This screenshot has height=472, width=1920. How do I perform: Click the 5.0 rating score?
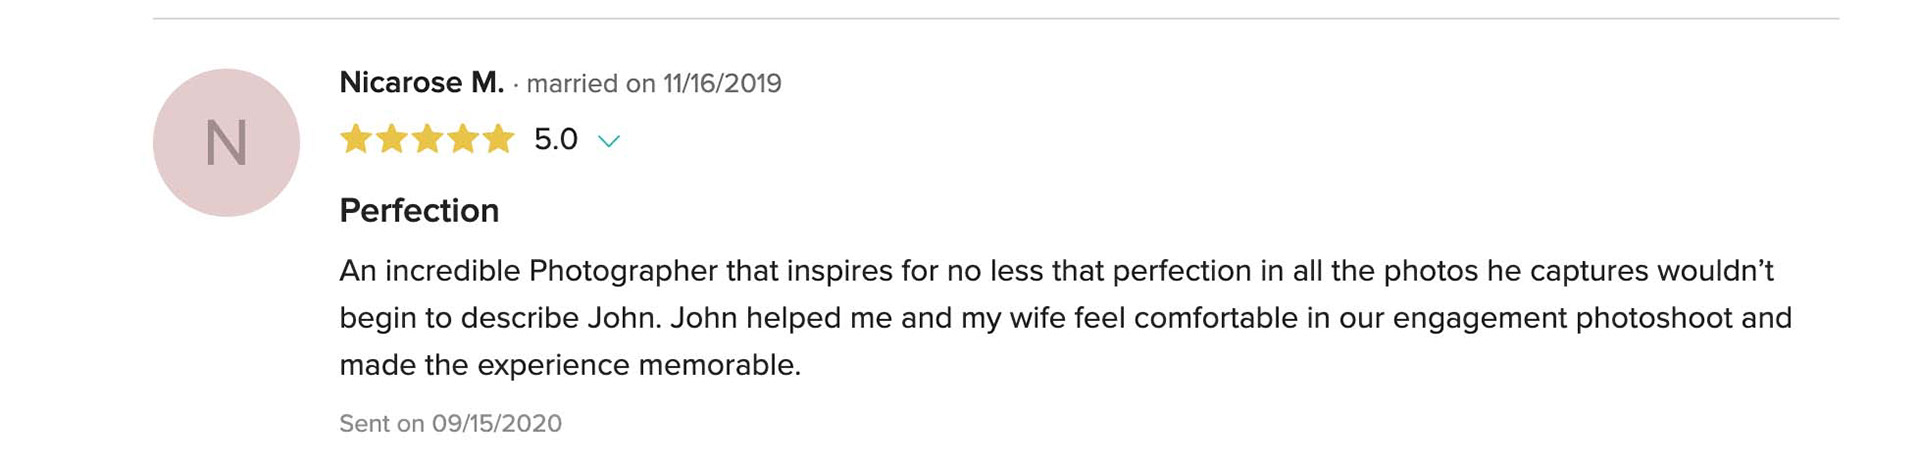(x=556, y=139)
